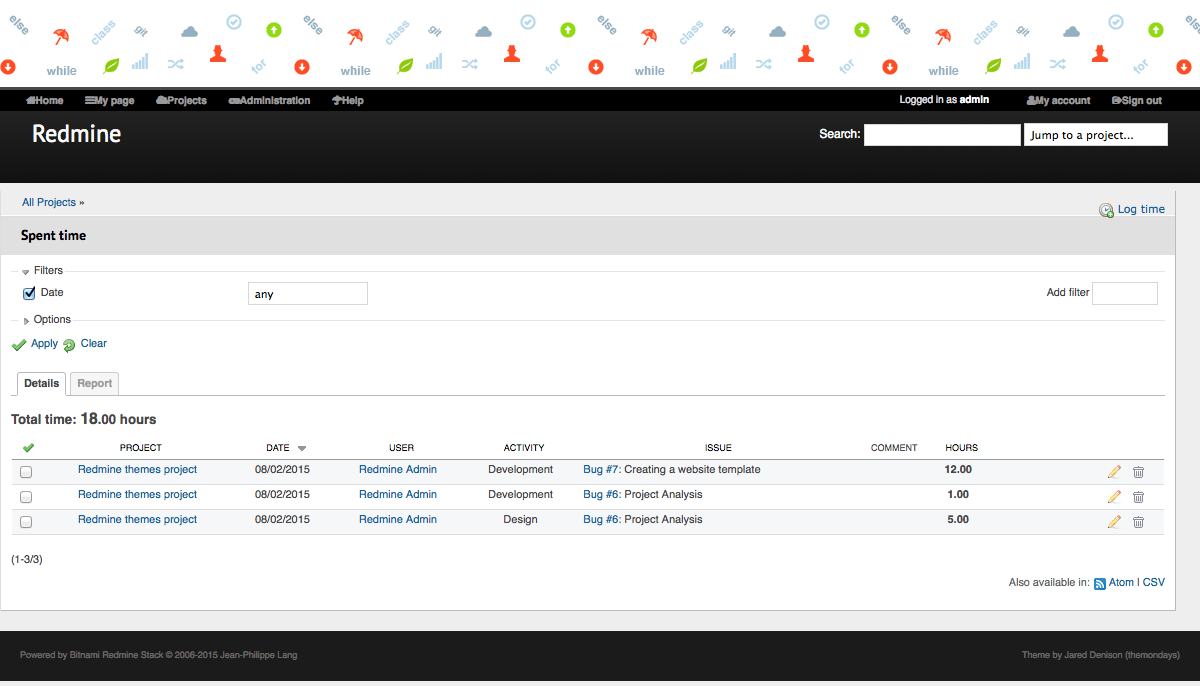Open My page from the top menu
Screen dimensions: 1200x686
pos(110,101)
